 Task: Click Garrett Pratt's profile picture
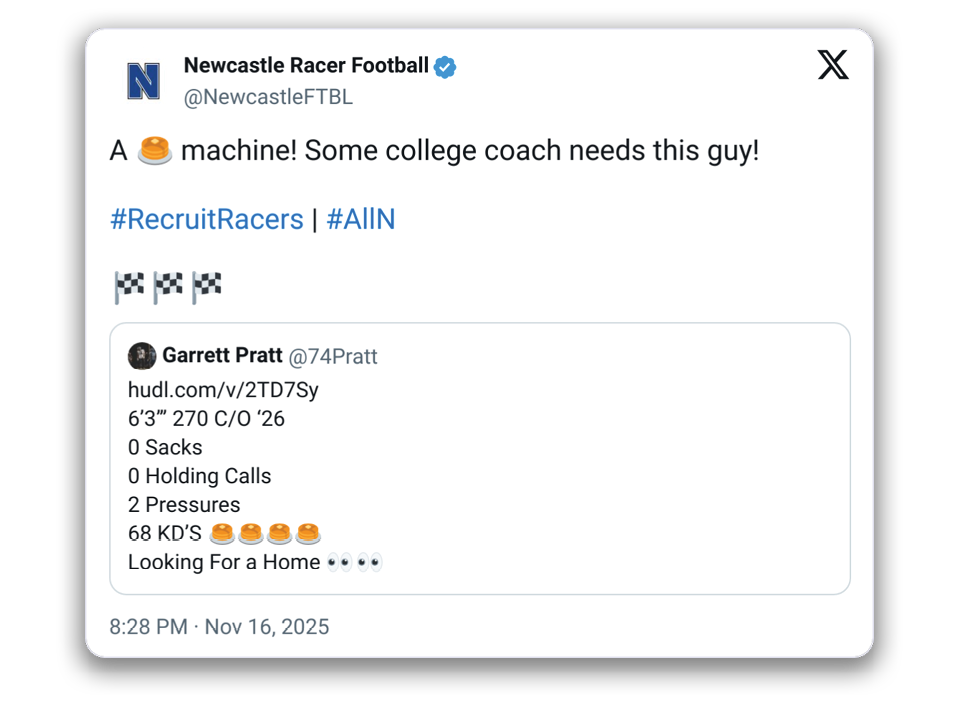tap(142, 356)
